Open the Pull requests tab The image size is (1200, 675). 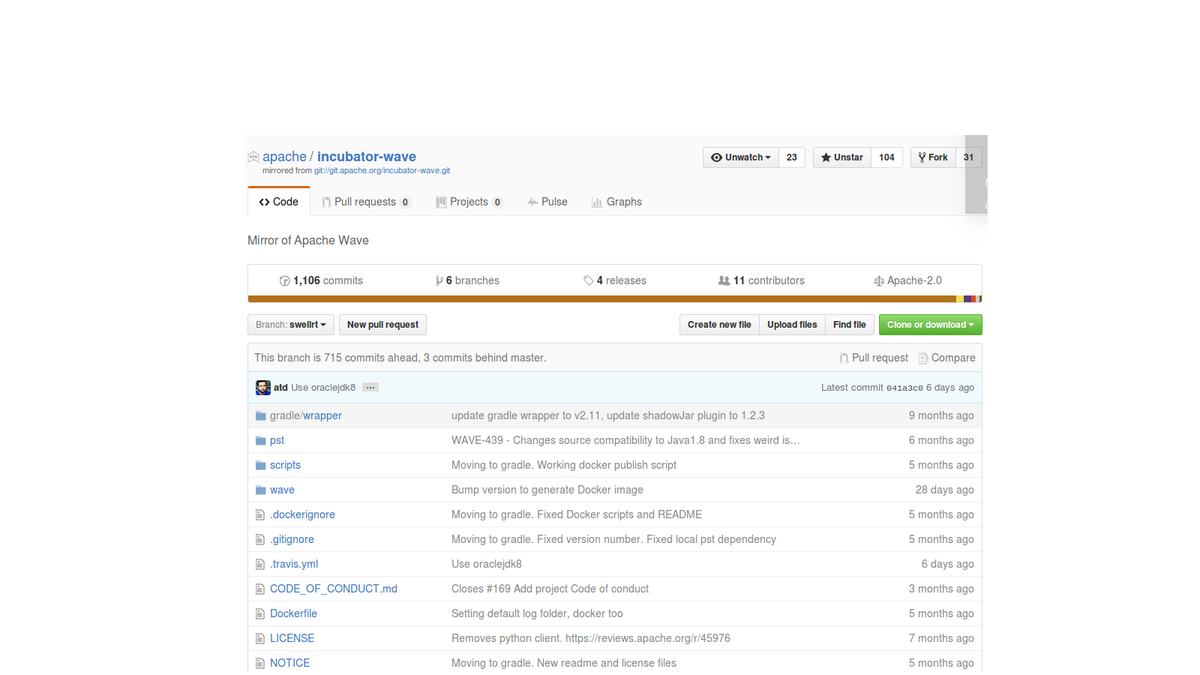[x=366, y=202]
